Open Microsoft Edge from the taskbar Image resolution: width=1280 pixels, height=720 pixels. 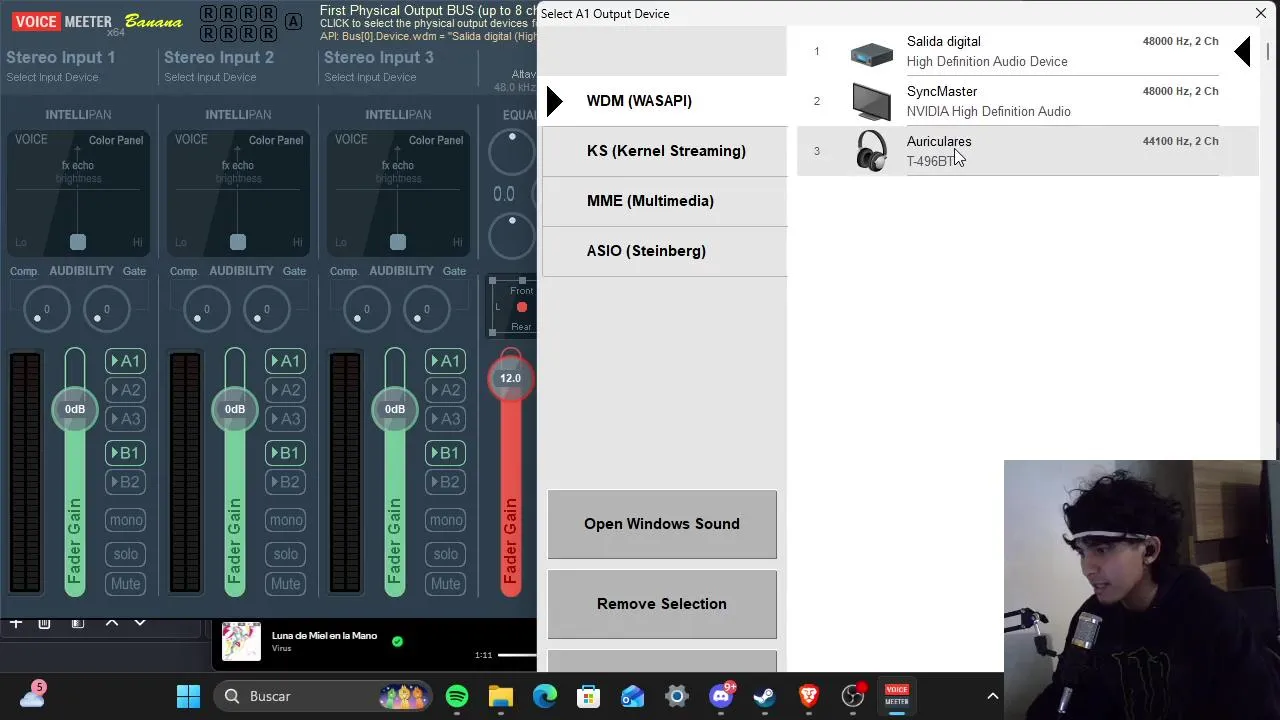click(x=545, y=696)
